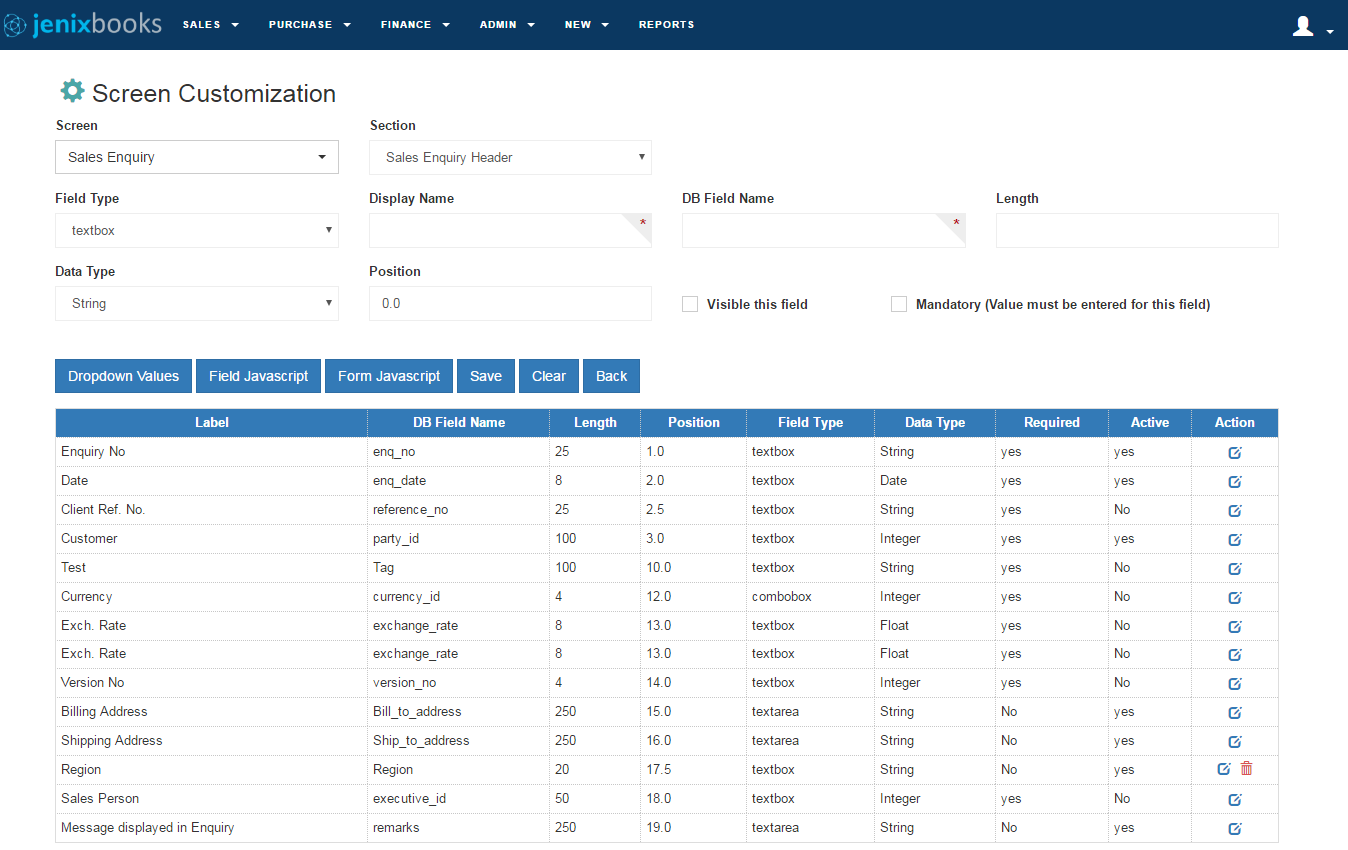Edit the Shipping Address row
Viewport: 1348px width, 850px height.
tap(1235, 742)
